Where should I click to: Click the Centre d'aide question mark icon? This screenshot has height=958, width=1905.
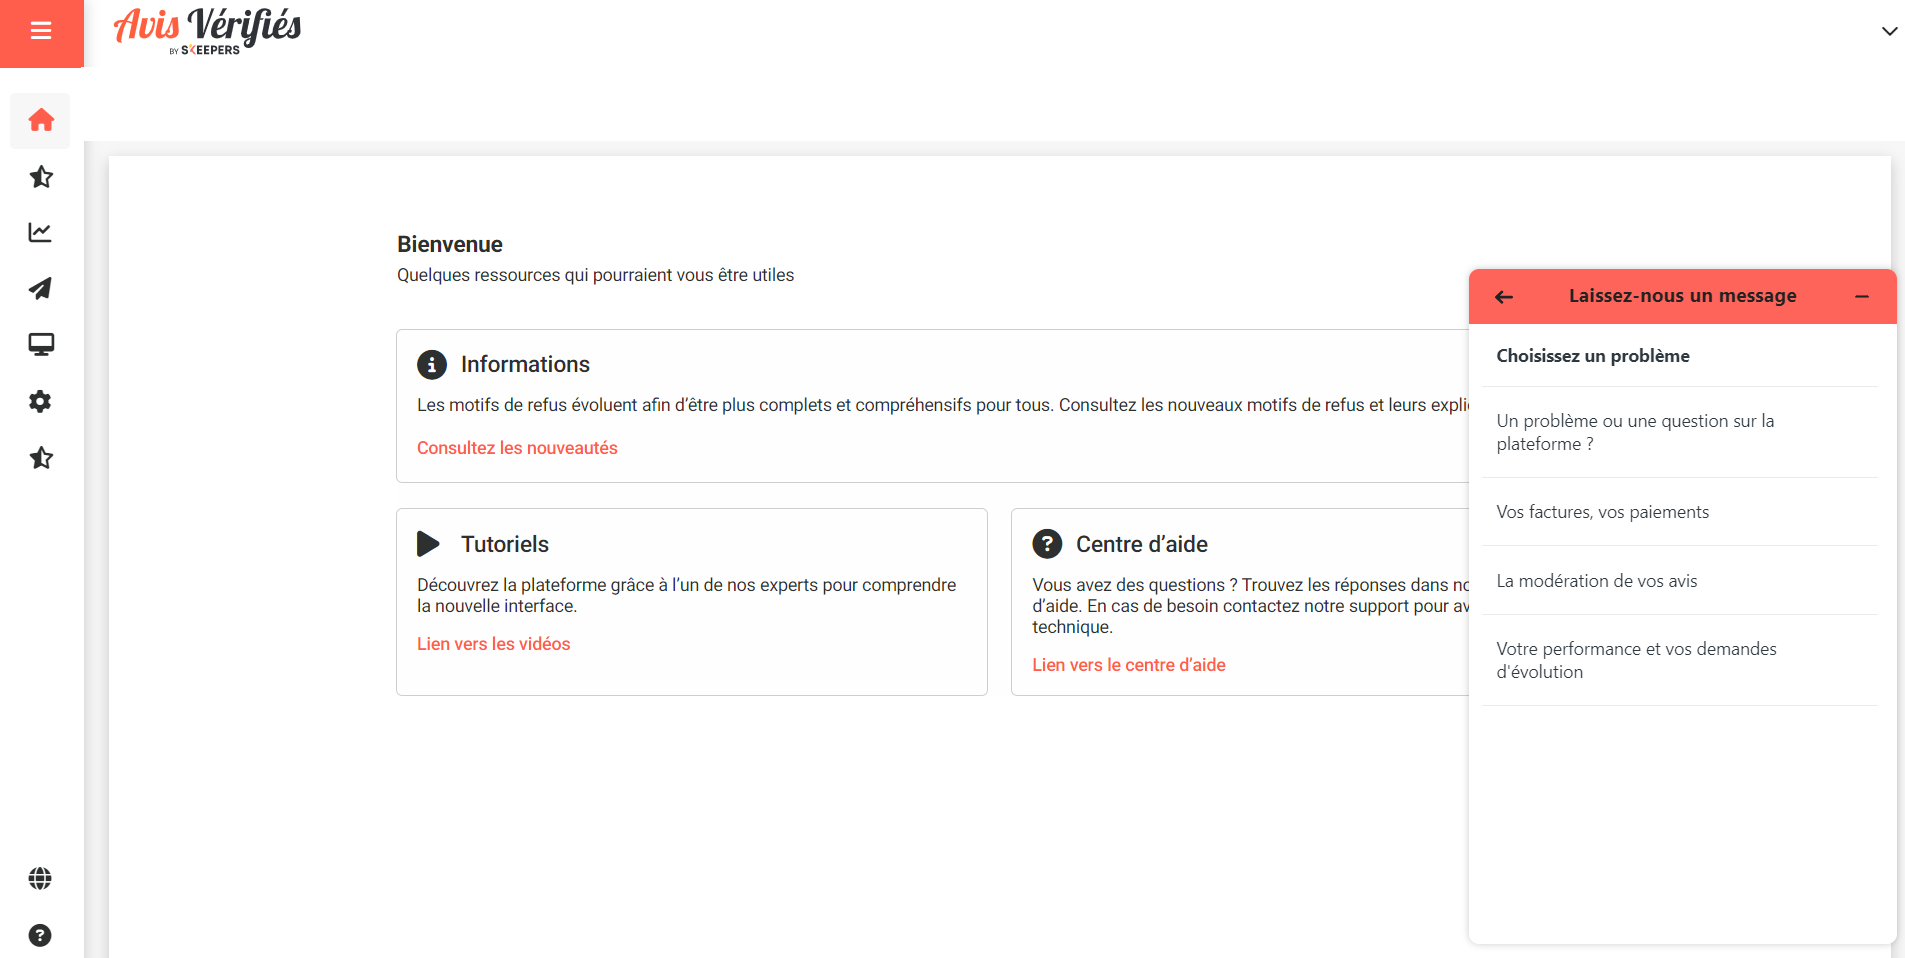tap(1047, 544)
